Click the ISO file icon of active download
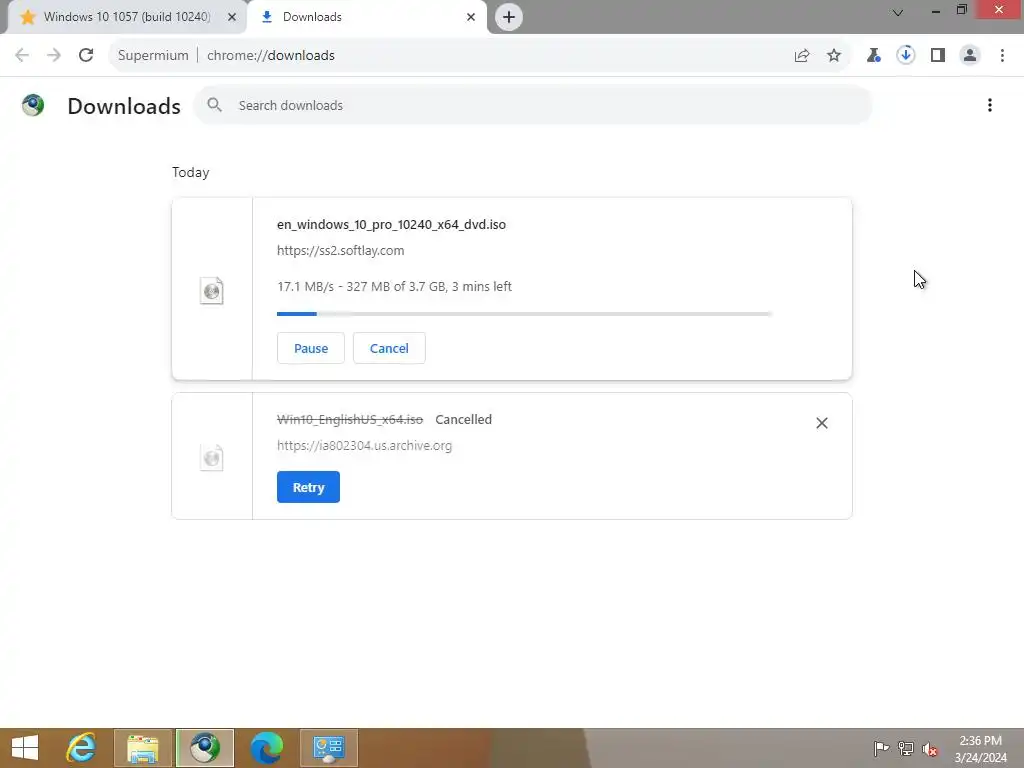Viewport: 1024px width, 768px height. [212, 291]
